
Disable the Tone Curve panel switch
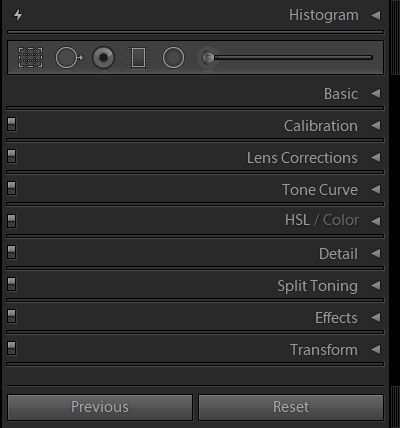click(x=12, y=188)
